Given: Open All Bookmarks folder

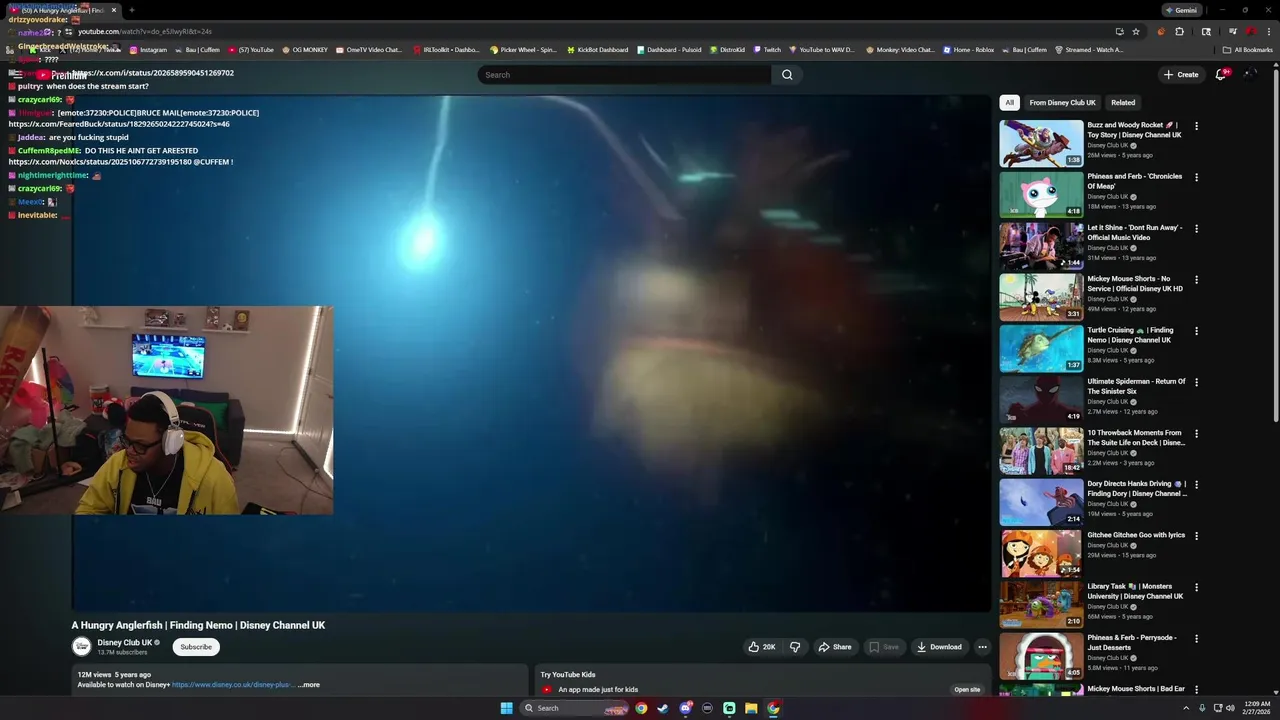Looking at the screenshot, I should 1248,49.
